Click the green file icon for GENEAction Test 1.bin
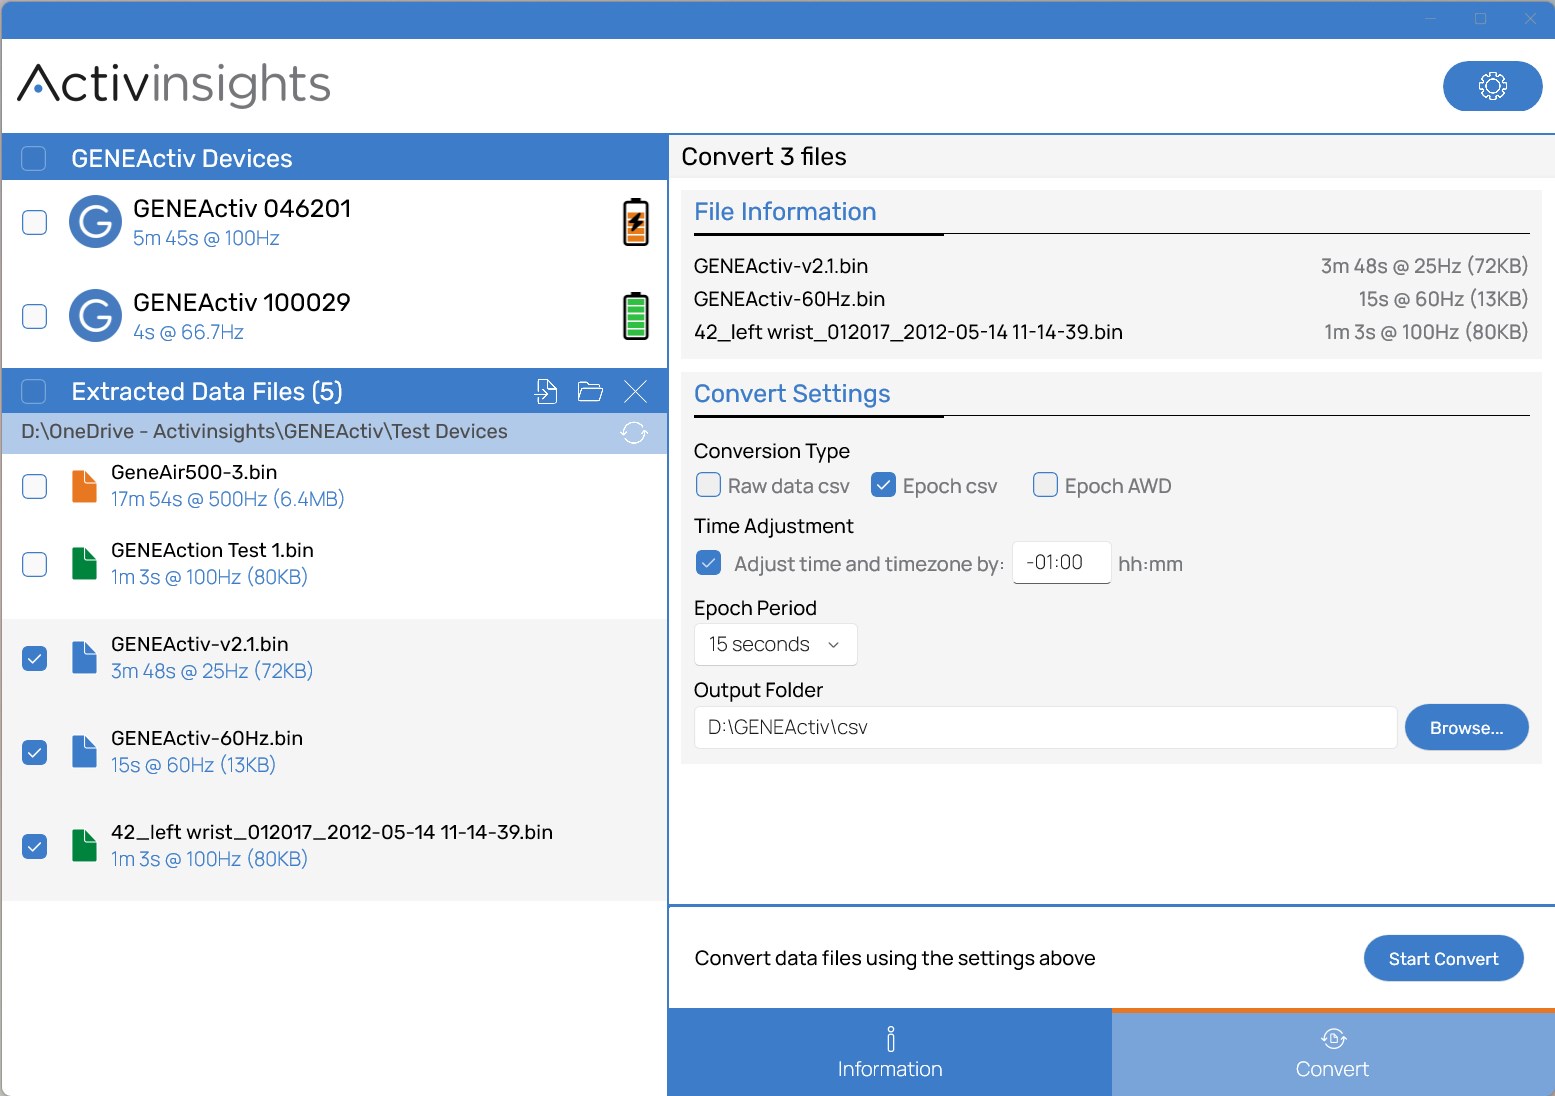The height and width of the screenshot is (1096, 1555). coord(84,564)
